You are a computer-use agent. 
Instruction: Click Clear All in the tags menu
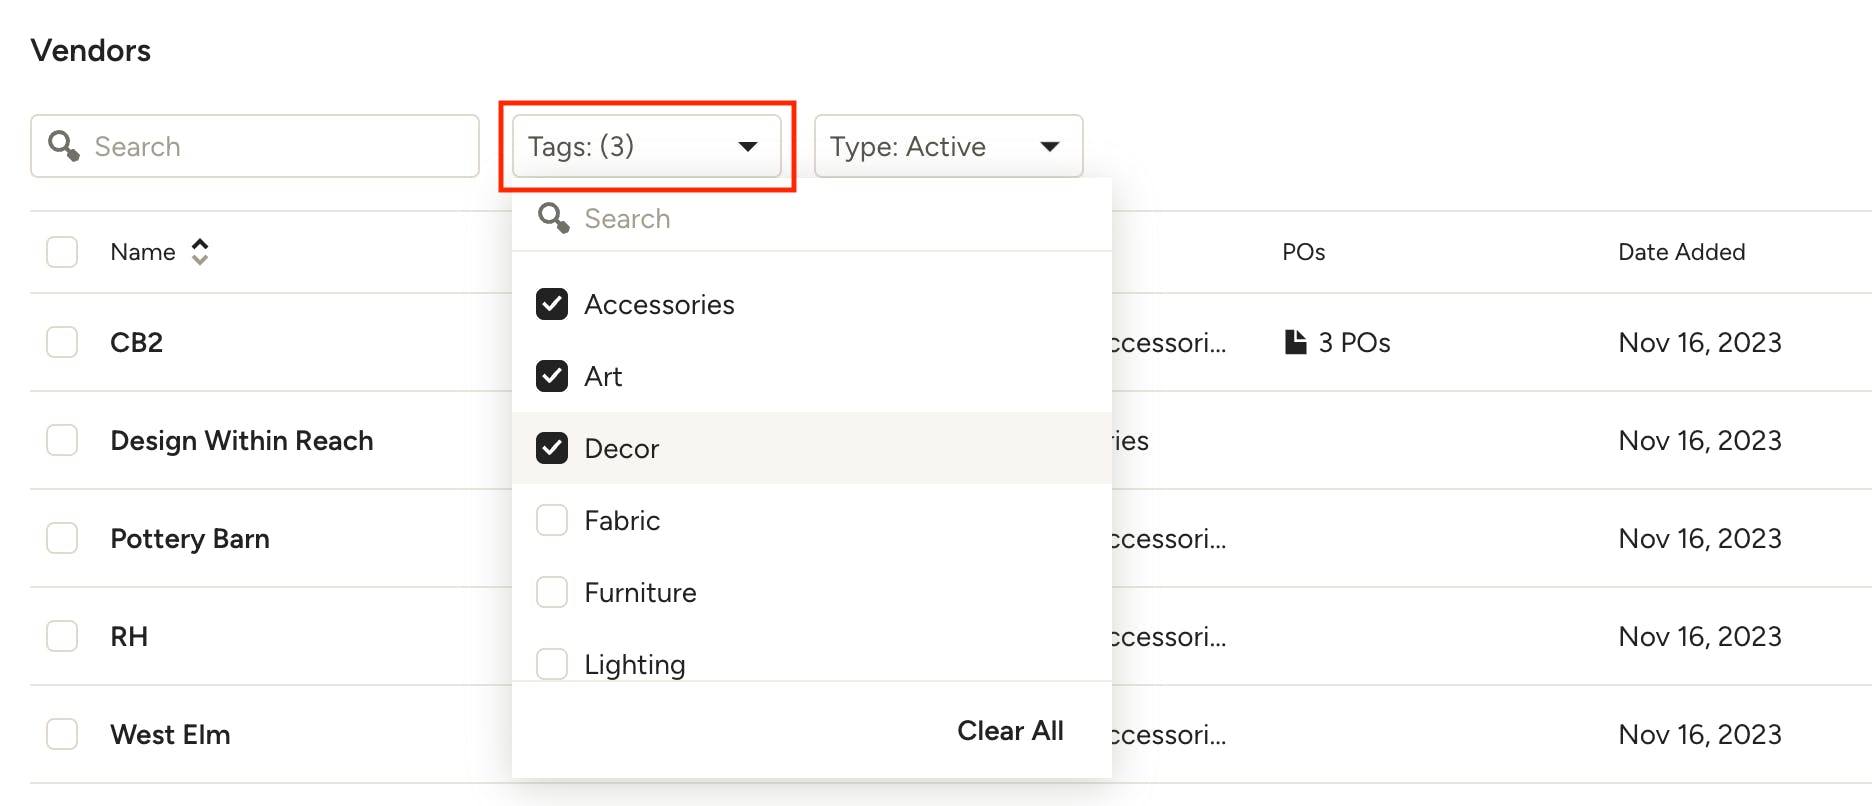coord(1010,731)
